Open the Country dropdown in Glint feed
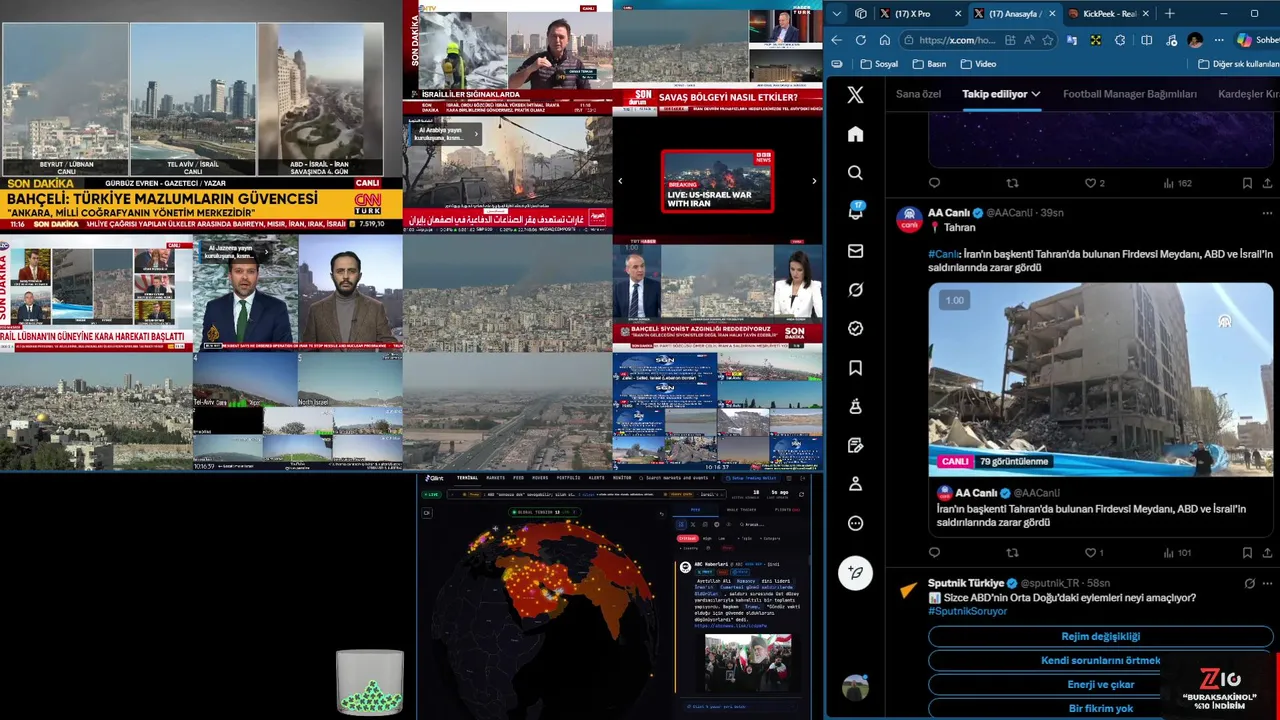The width and height of the screenshot is (1280, 720). pyautogui.click(x=690, y=548)
